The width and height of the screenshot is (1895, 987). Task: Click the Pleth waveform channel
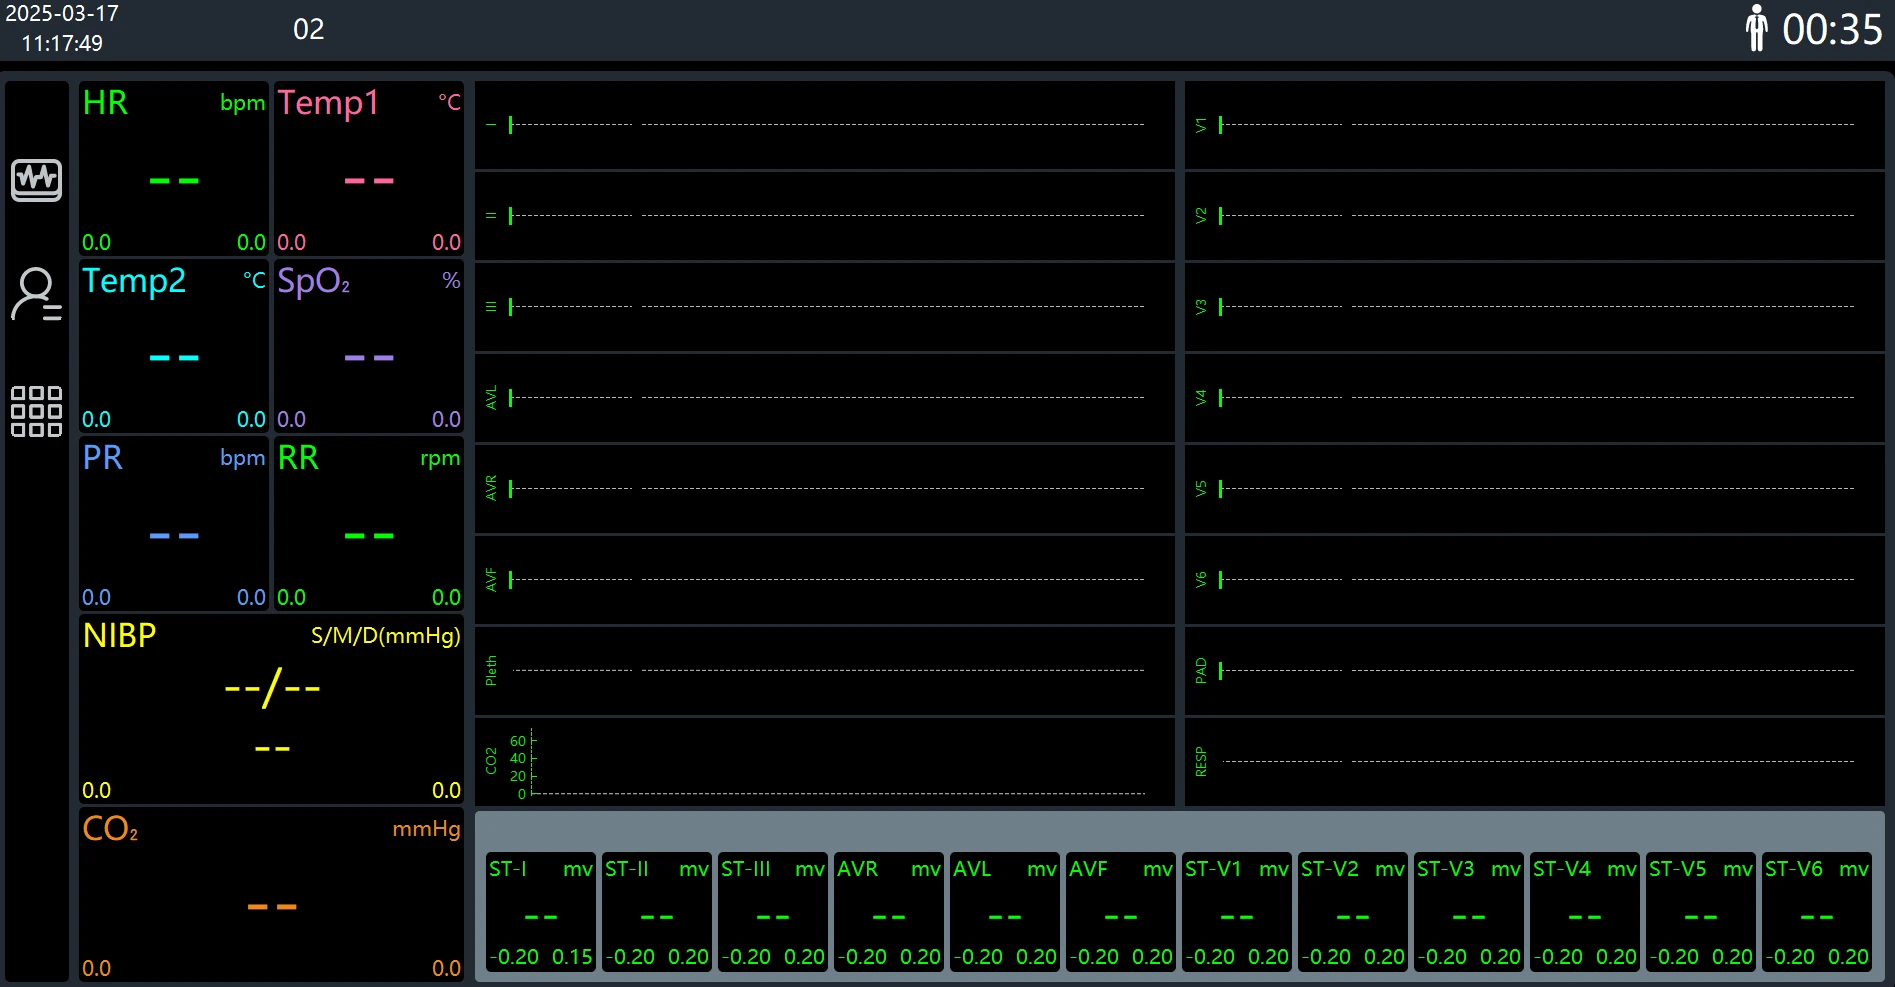point(825,671)
